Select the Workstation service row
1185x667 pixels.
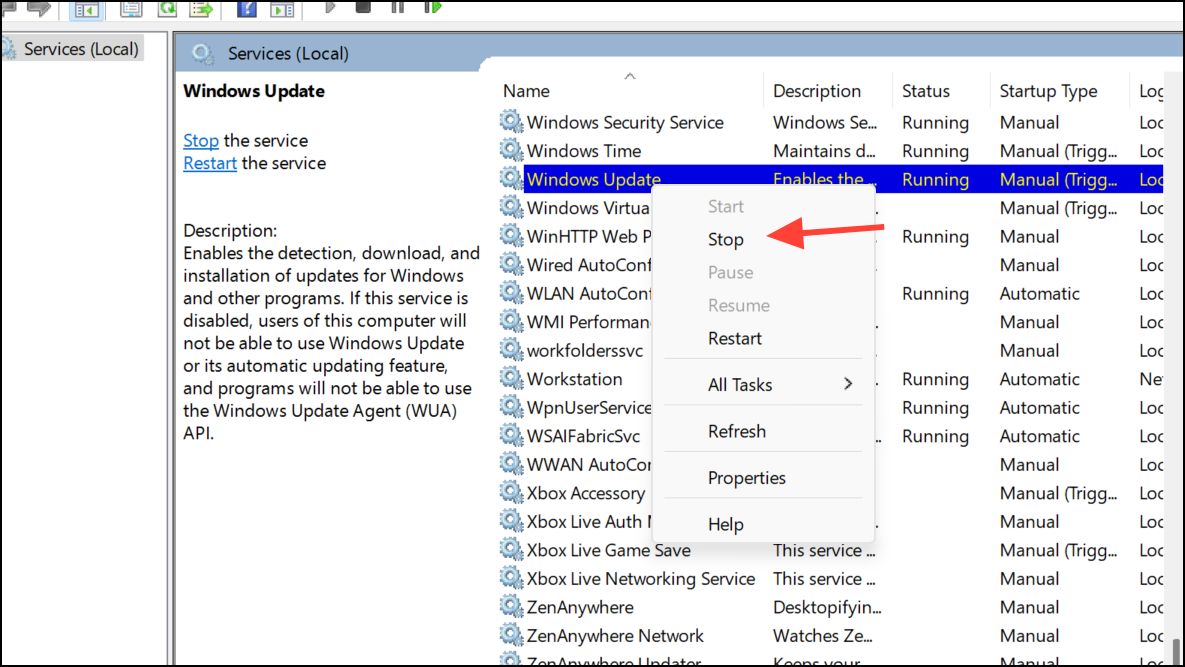coord(831,379)
